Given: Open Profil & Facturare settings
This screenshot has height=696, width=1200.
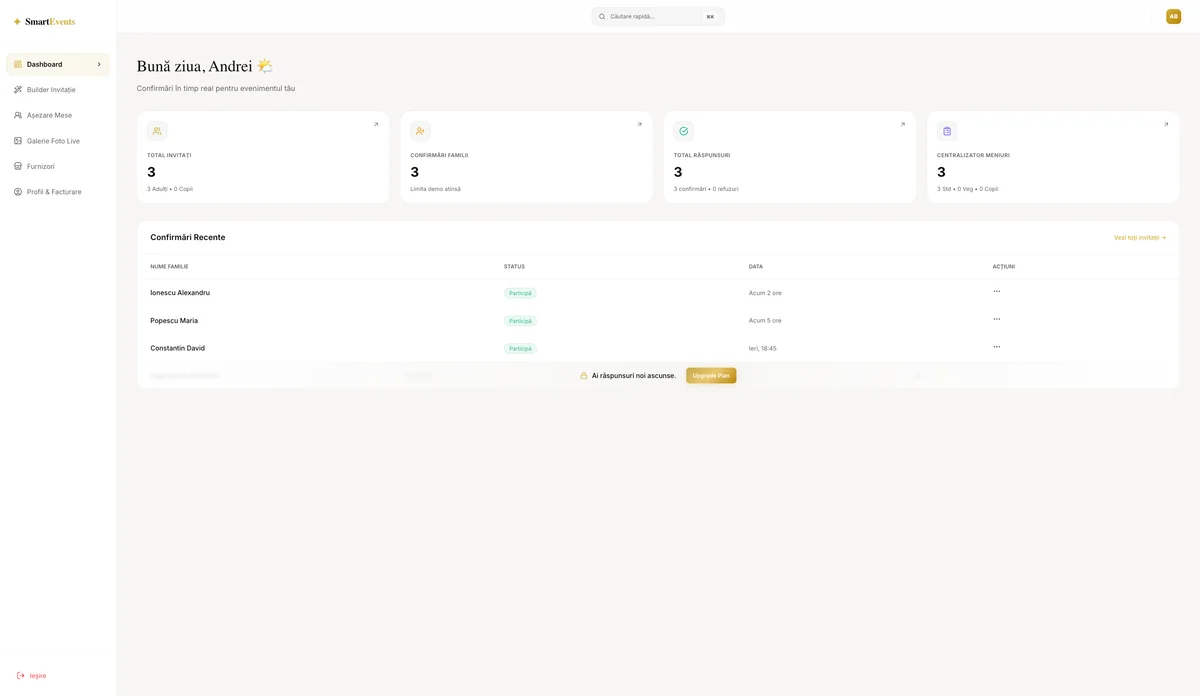Looking at the screenshot, I should click(x=58, y=192).
